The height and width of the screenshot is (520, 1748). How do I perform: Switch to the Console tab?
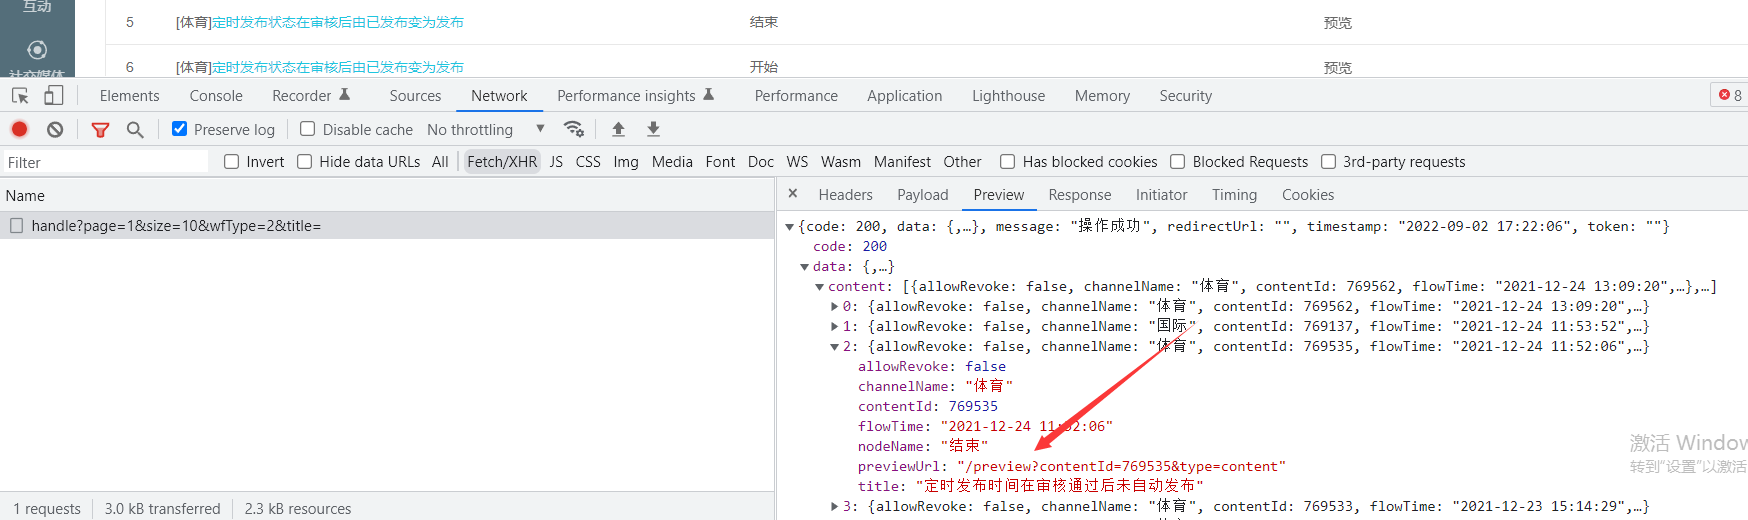[x=216, y=96]
